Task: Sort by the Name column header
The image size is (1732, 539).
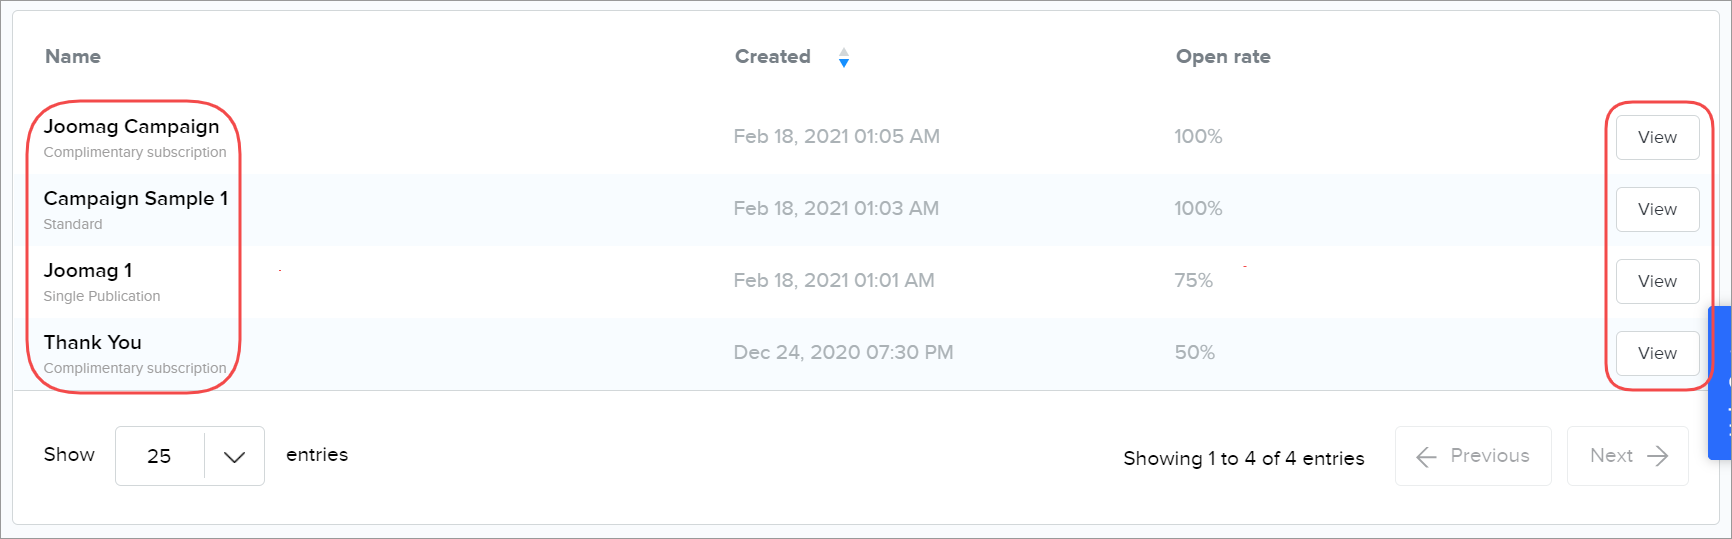Action: [73, 57]
